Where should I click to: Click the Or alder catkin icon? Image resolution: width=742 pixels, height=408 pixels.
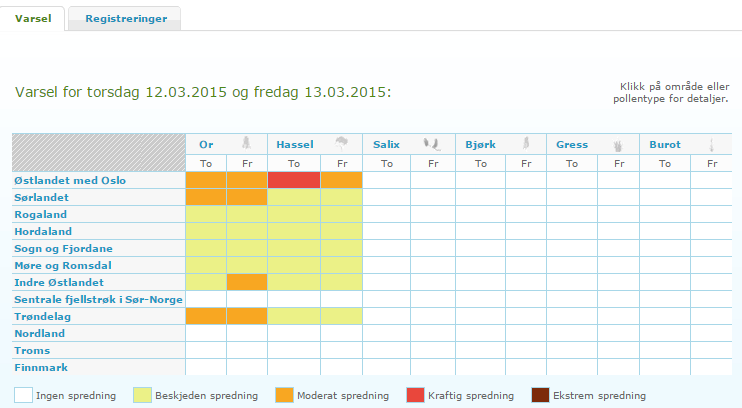click(x=247, y=143)
